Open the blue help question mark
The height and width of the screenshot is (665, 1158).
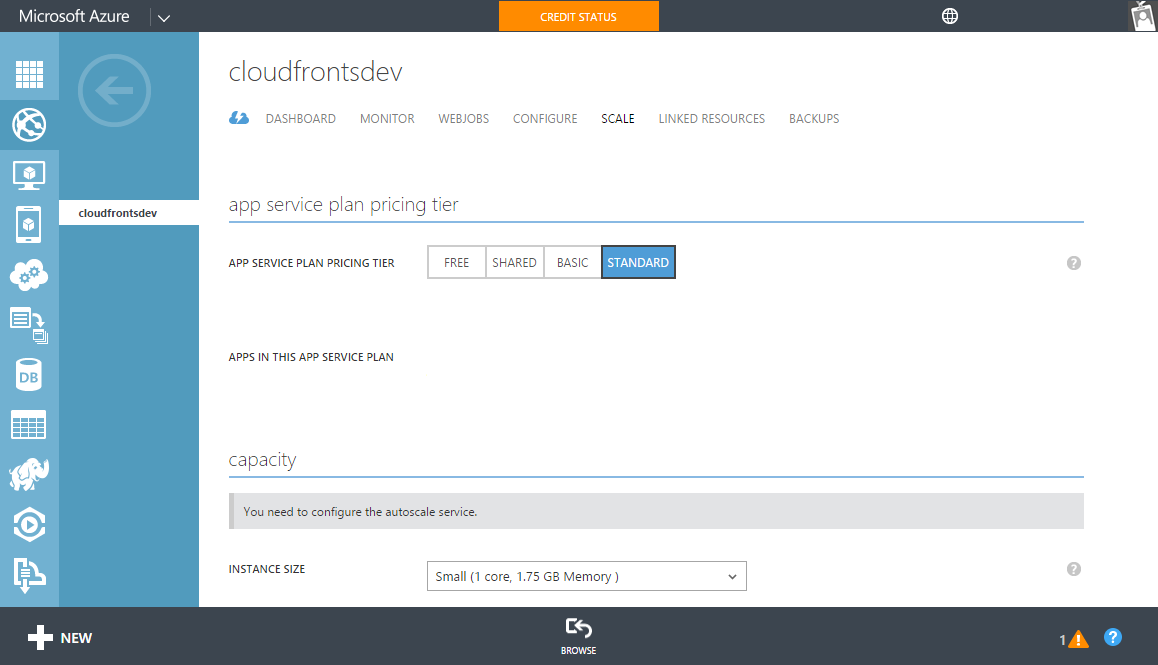tap(1113, 637)
